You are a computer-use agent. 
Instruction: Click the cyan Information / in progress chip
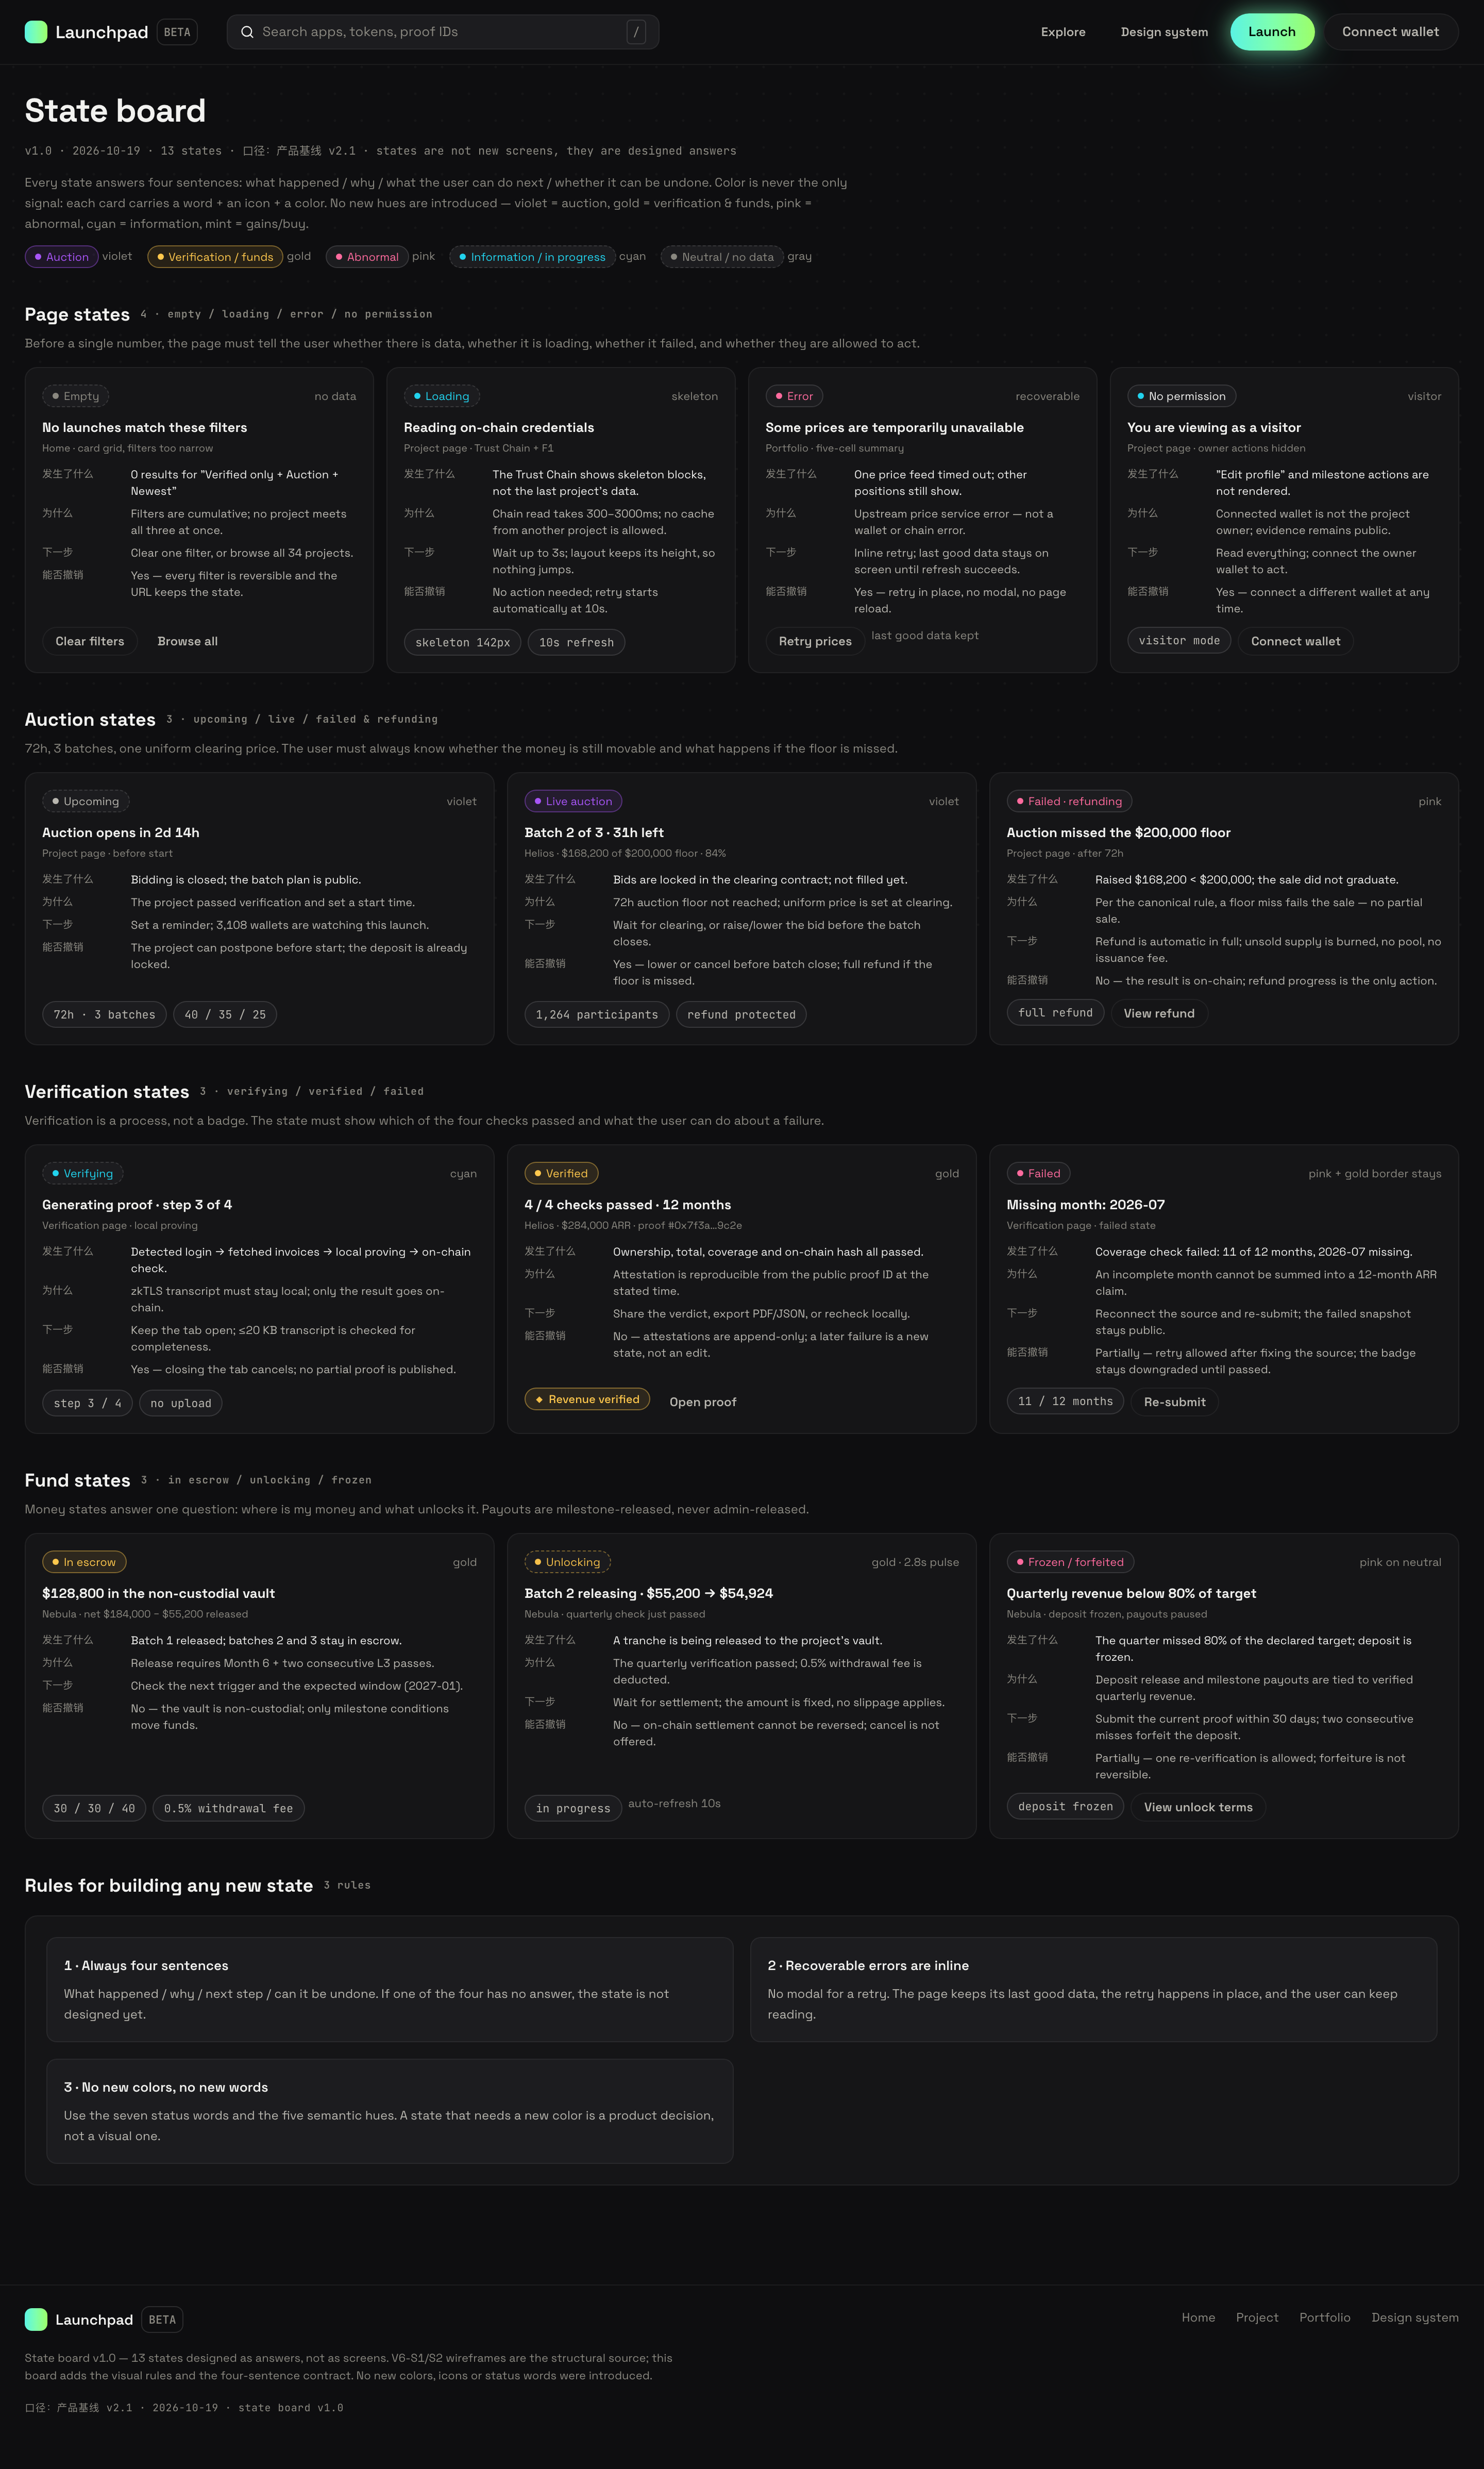point(532,257)
